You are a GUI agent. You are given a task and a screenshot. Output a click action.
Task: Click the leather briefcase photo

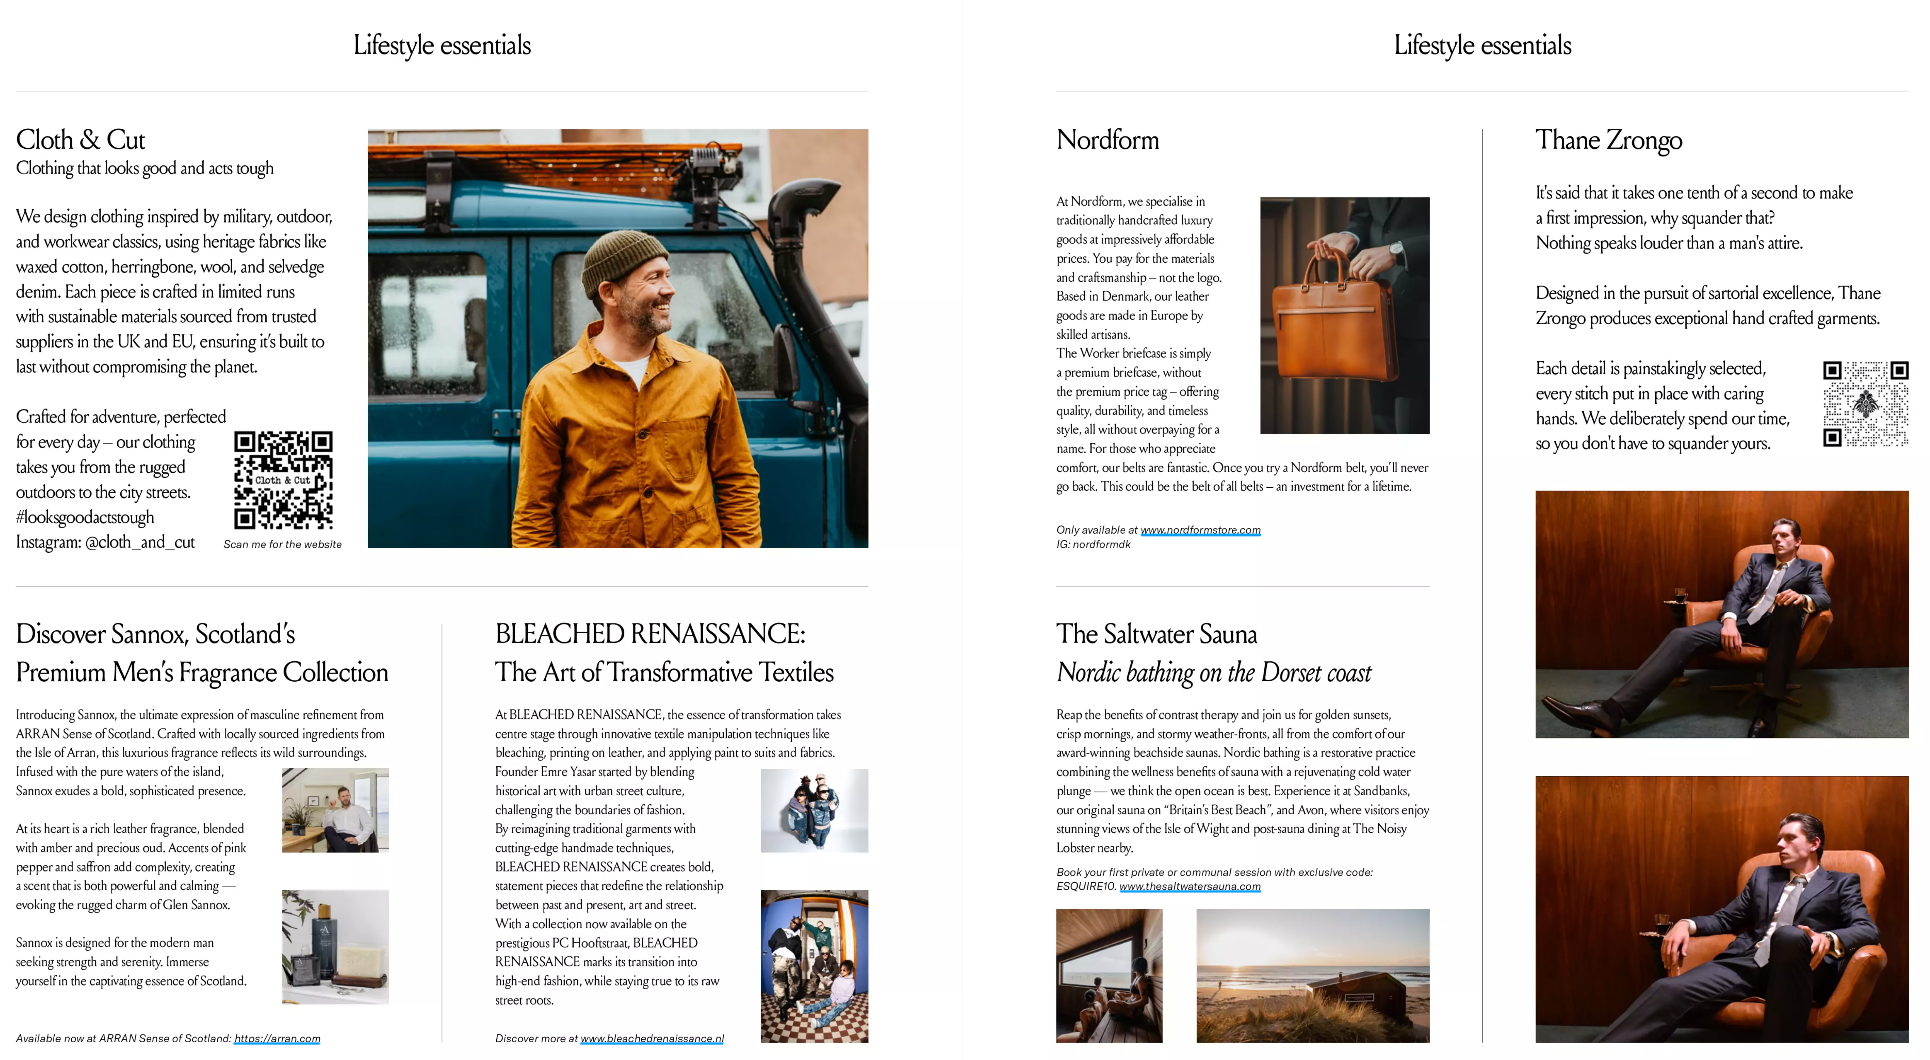tap(1344, 315)
